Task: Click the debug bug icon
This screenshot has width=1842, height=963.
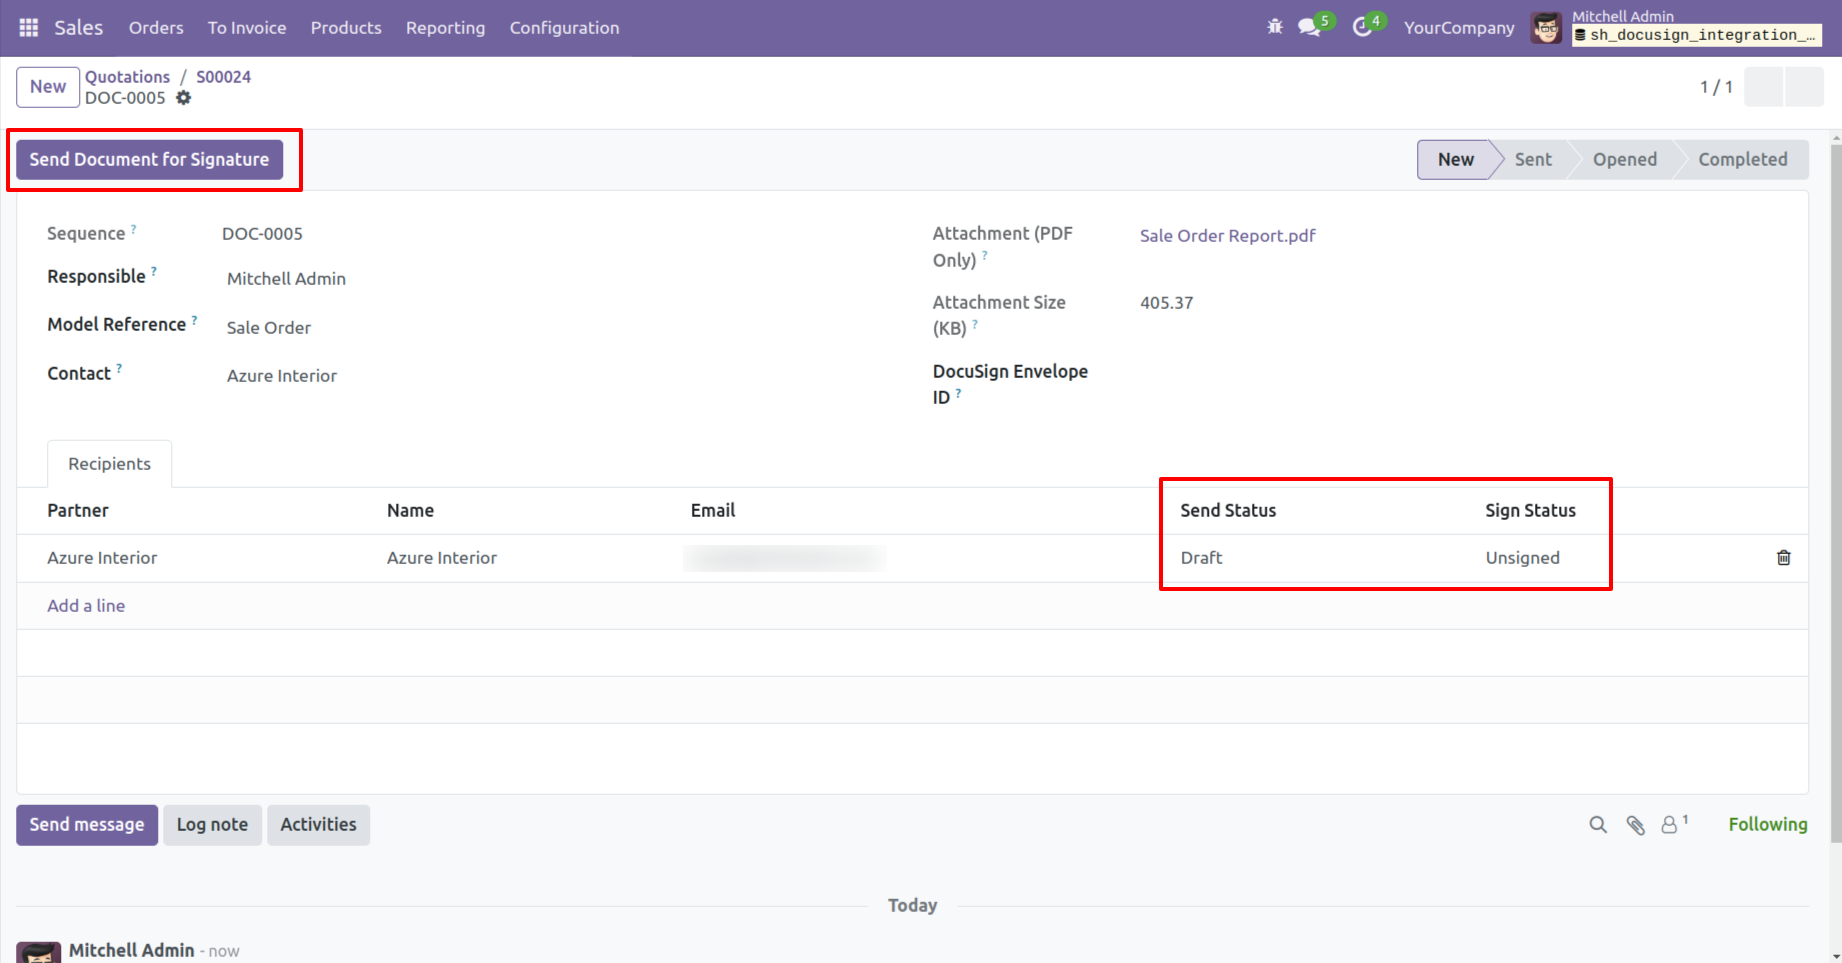Action: [1275, 27]
